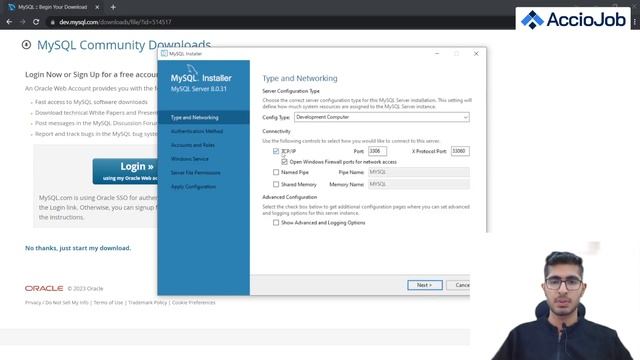Click the Cancel button in installer
Image resolution: width=640 pixels, height=360 pixels.
coord(458,285)
